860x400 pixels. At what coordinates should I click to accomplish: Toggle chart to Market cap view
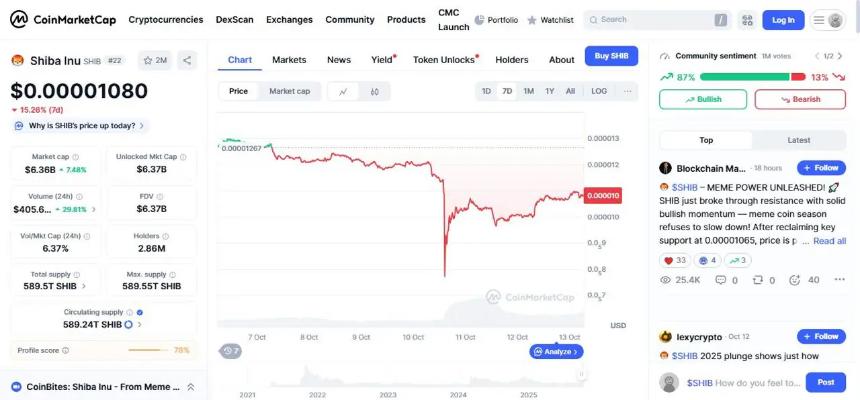289,91
